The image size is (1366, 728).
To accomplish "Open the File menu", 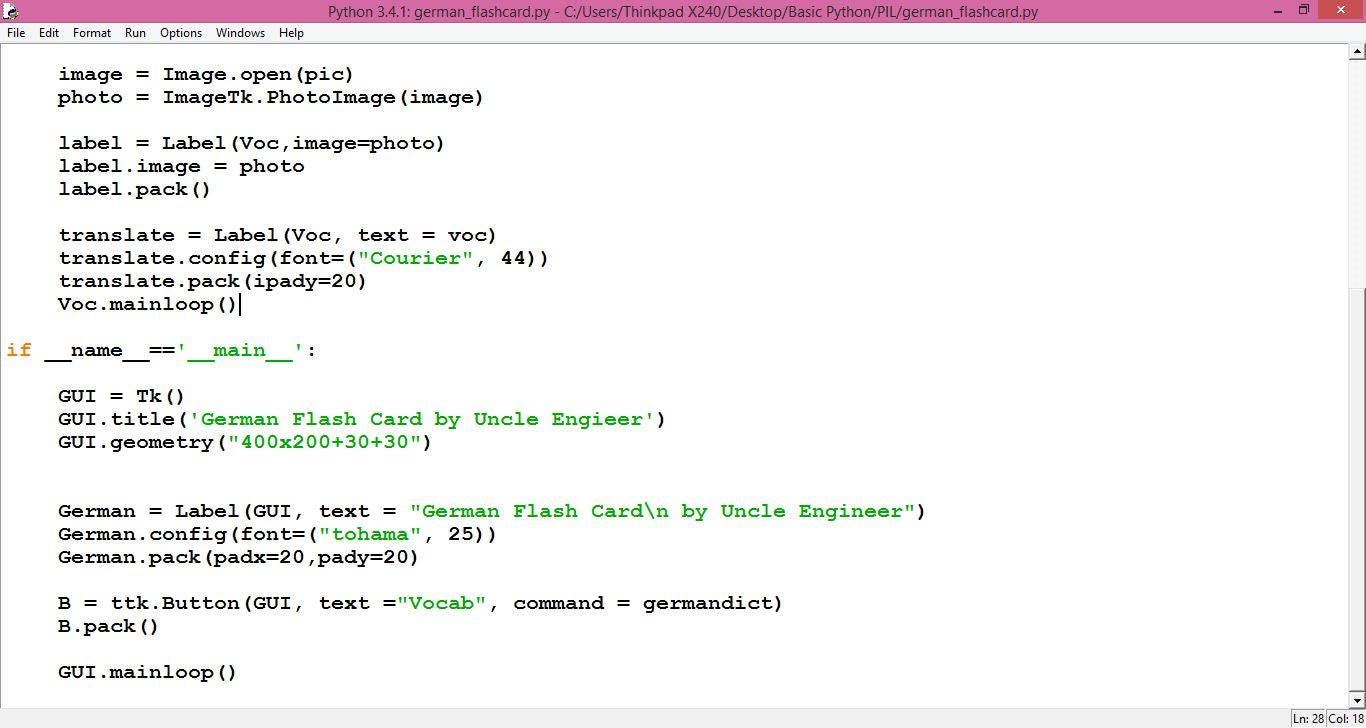I will (x=15, y=32).
